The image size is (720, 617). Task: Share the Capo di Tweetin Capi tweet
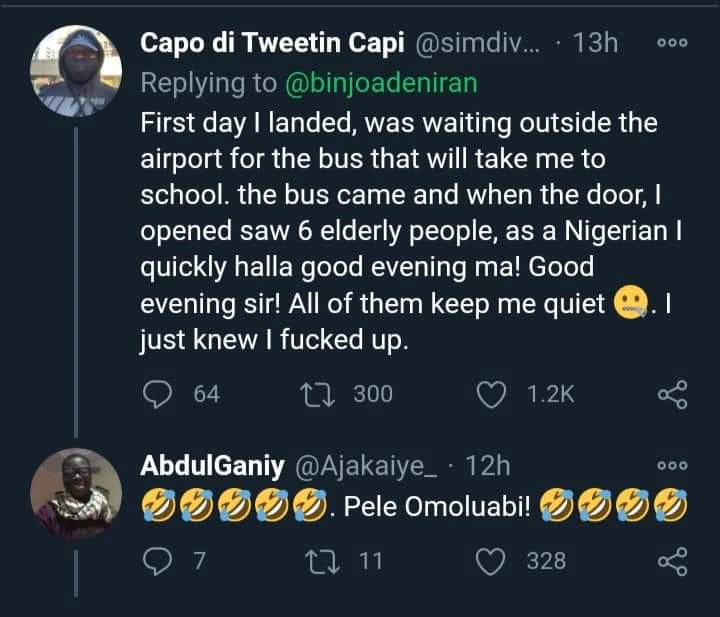pos(673,395)
